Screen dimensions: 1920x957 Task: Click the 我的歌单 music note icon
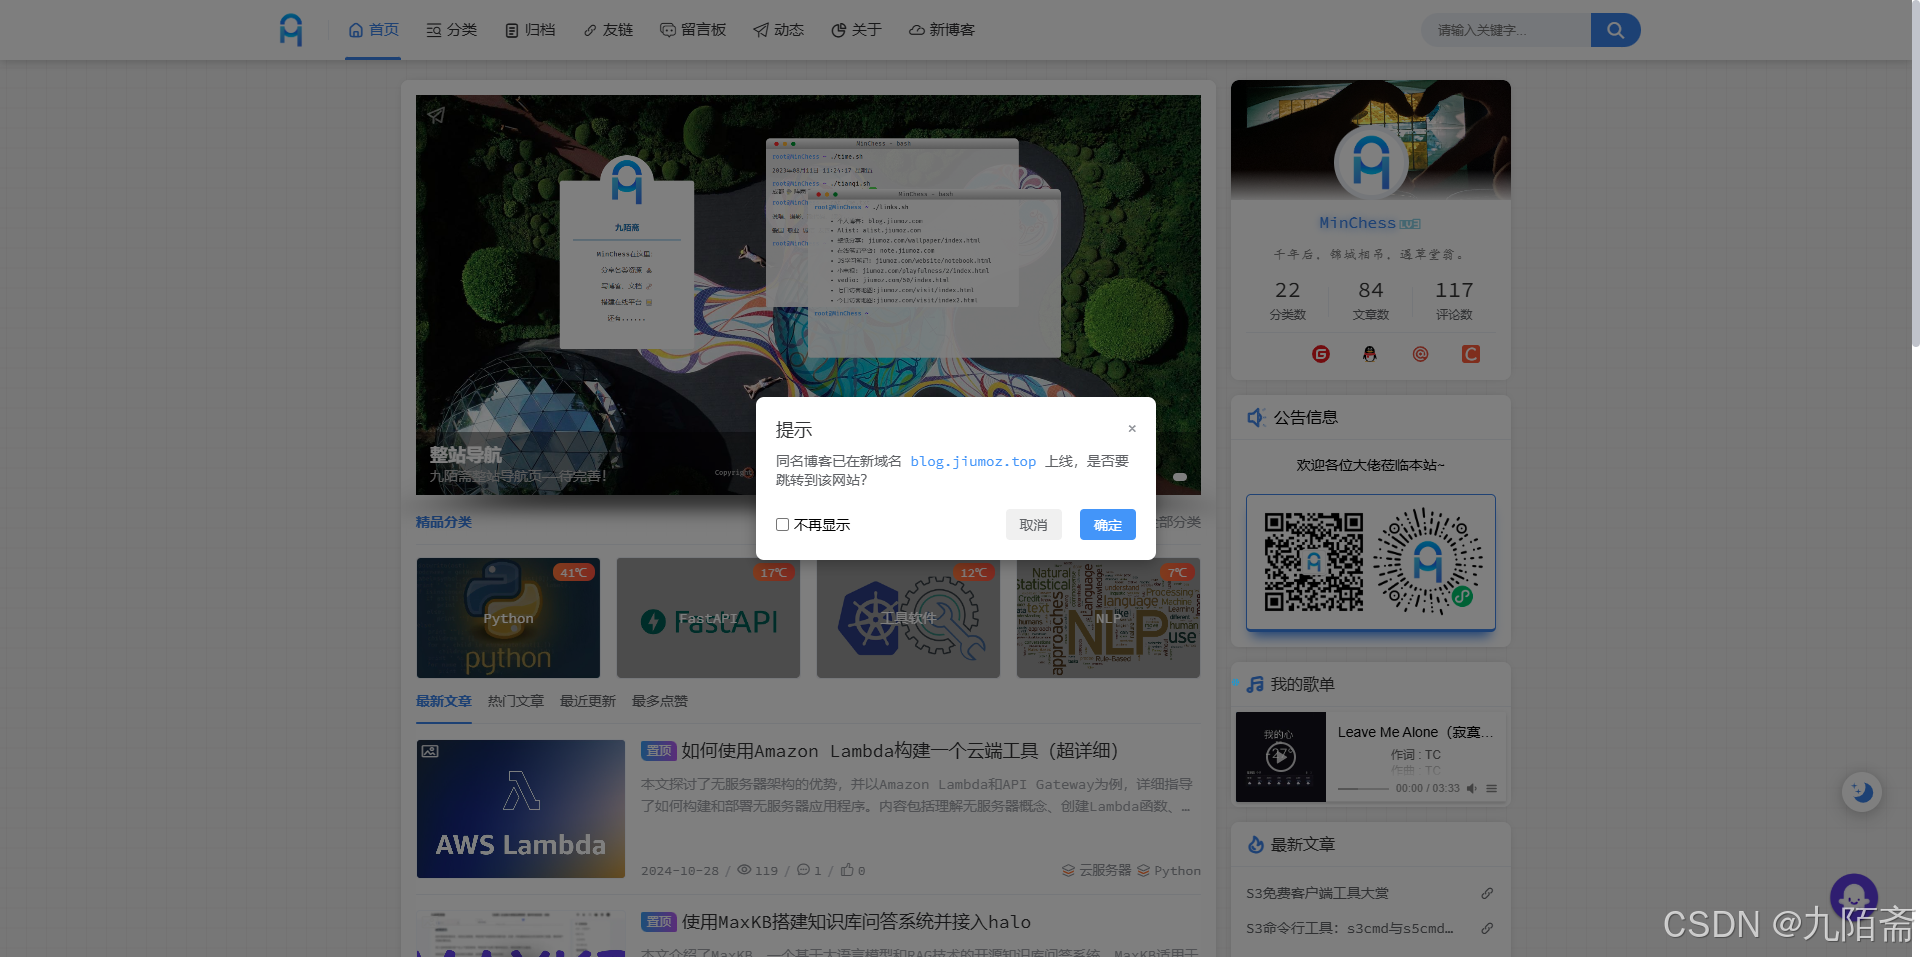pyautogui.click(x=1255, y=684)
